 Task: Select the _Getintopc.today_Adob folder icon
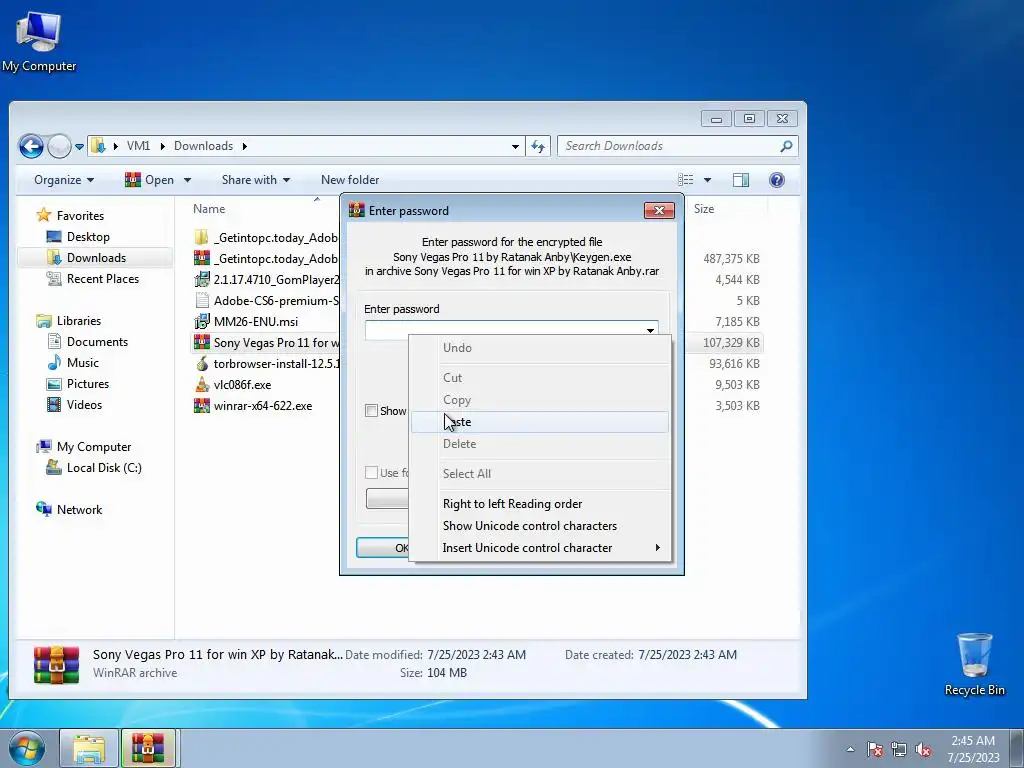pyautogui.click(x=202, y=238)
